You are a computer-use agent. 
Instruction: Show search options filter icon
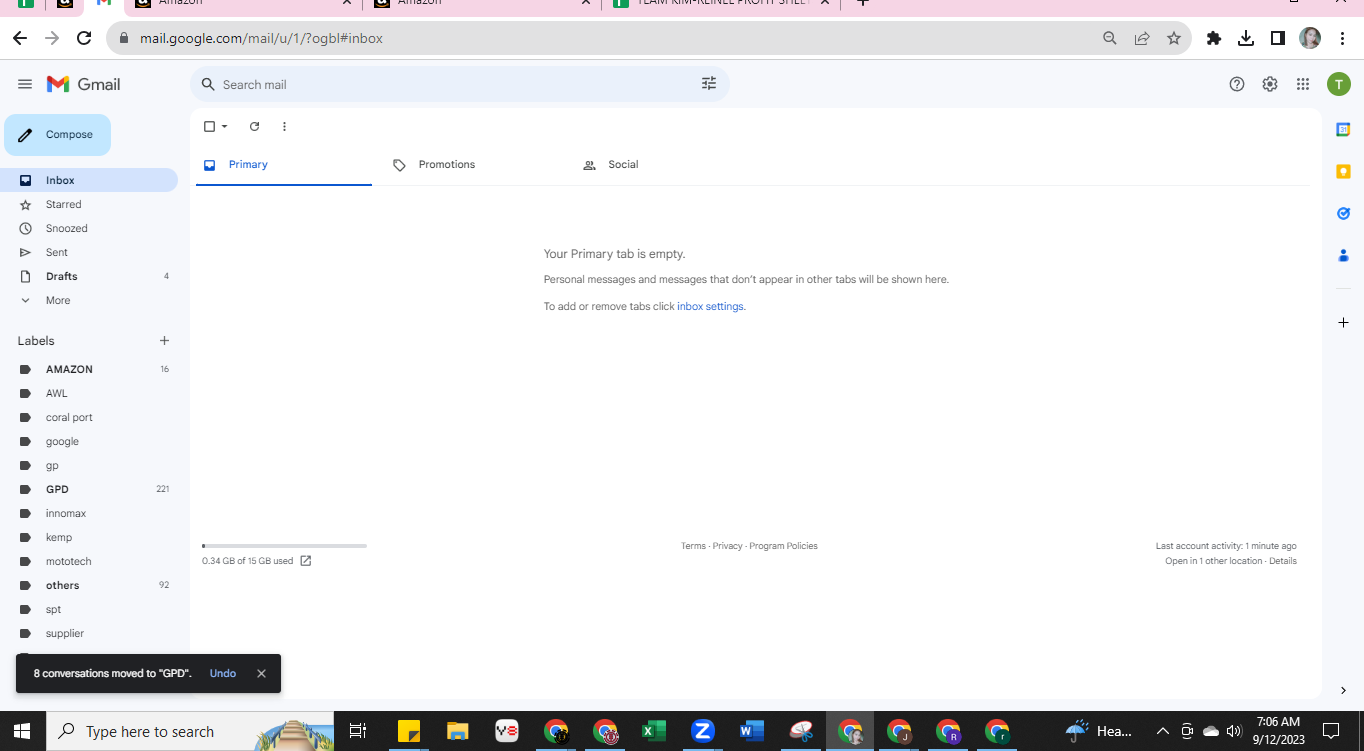[x=709, y=84]
